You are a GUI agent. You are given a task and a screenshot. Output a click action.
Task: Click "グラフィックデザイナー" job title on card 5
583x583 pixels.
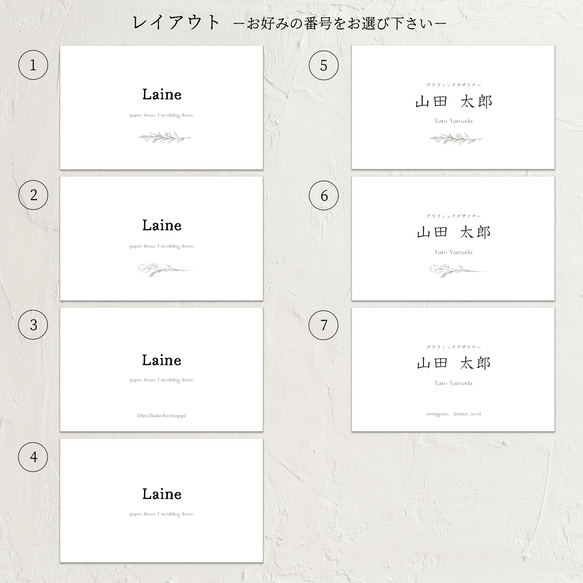point(454,85)
